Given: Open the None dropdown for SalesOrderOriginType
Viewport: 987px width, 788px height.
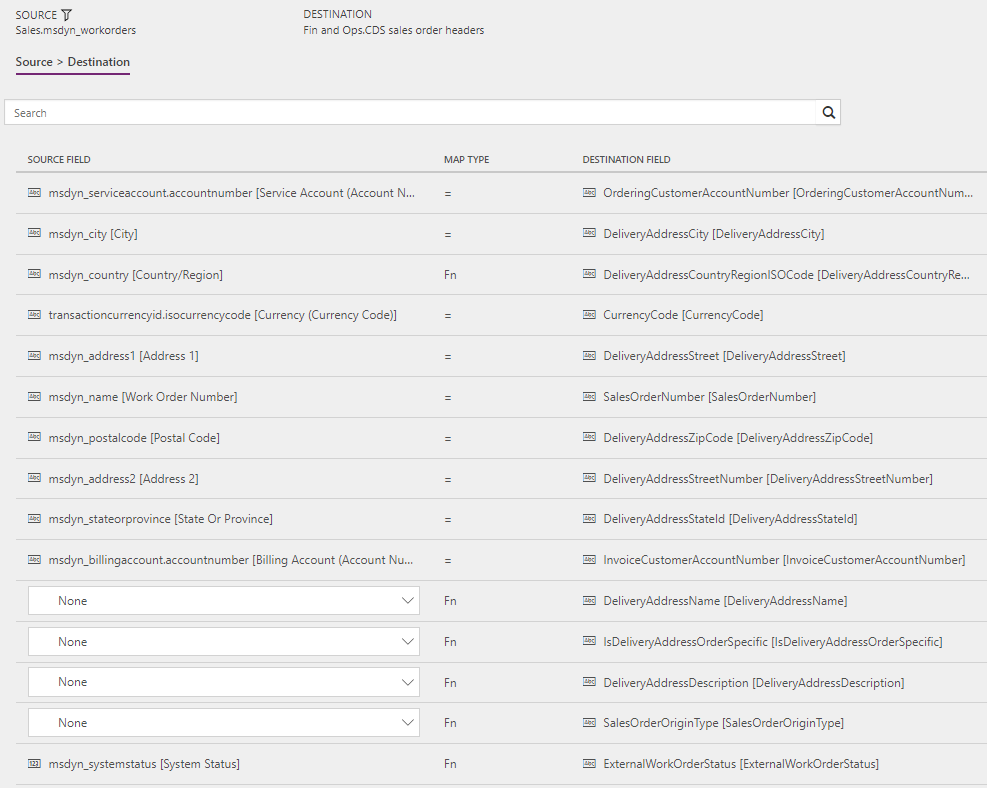Looking at the screenshot, I should [x=223, y=723].
